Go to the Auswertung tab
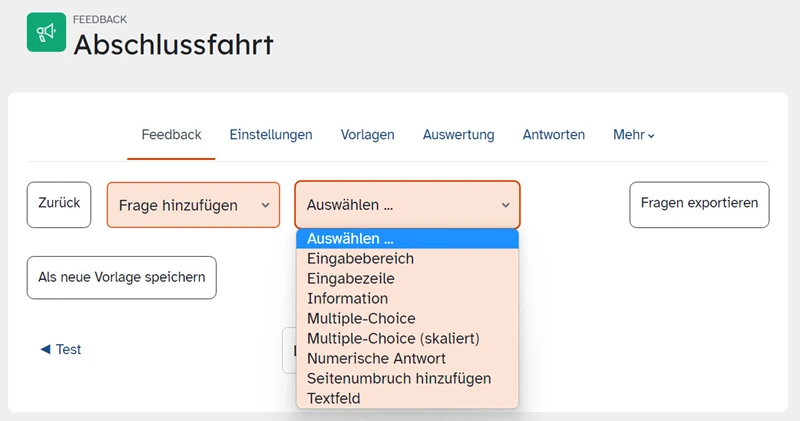The width and height of the screenshot is (800, 421). 458,135
